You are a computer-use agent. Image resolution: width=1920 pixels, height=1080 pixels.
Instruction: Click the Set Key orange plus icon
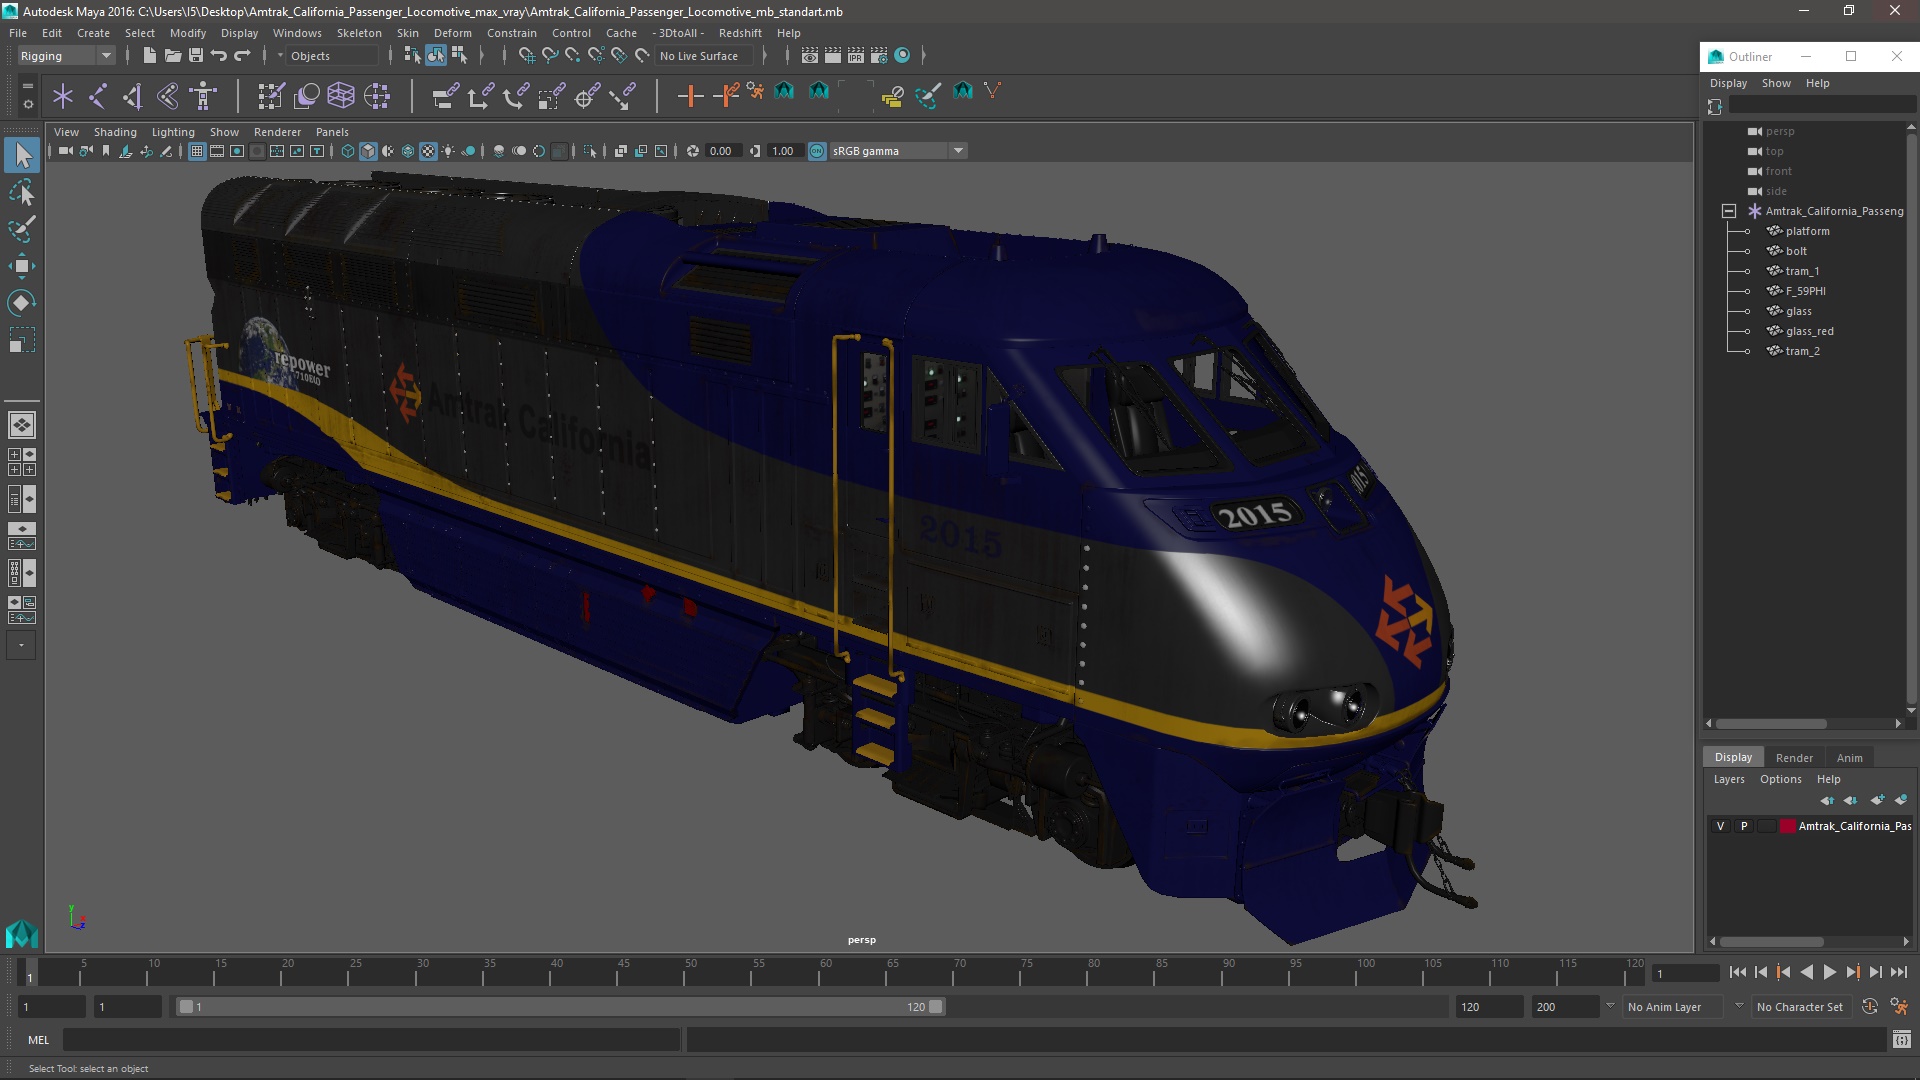tap(690, 96)
